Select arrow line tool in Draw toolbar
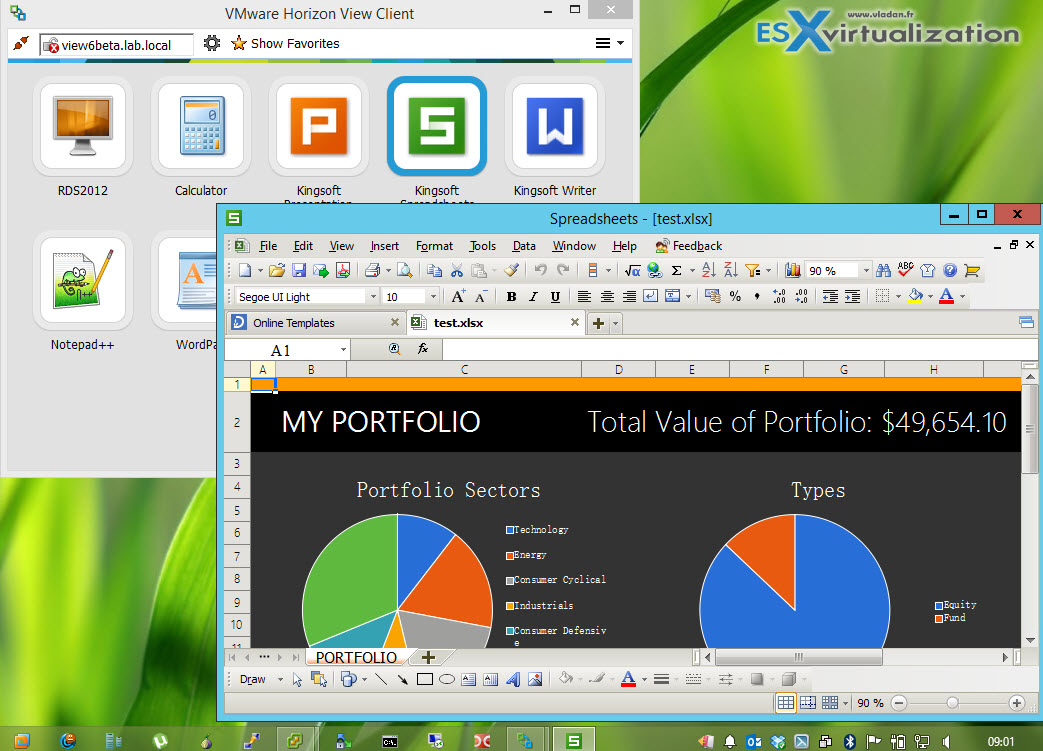The height and width of the screenshot is (751, 1043). [402, 679]
